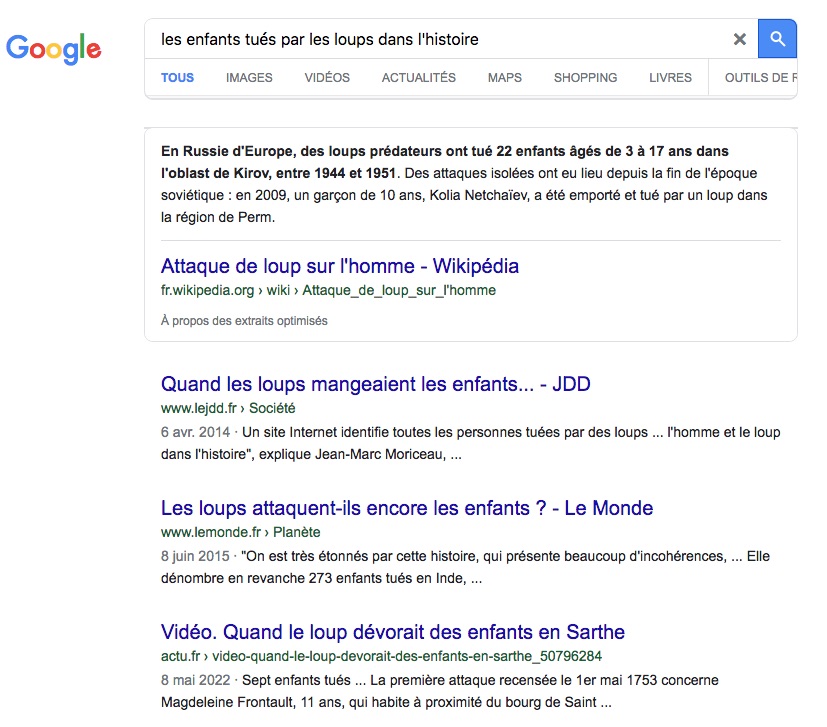
Task: Click the www.lemonde.fr › Planète URL
Action: tap(241, 532)
